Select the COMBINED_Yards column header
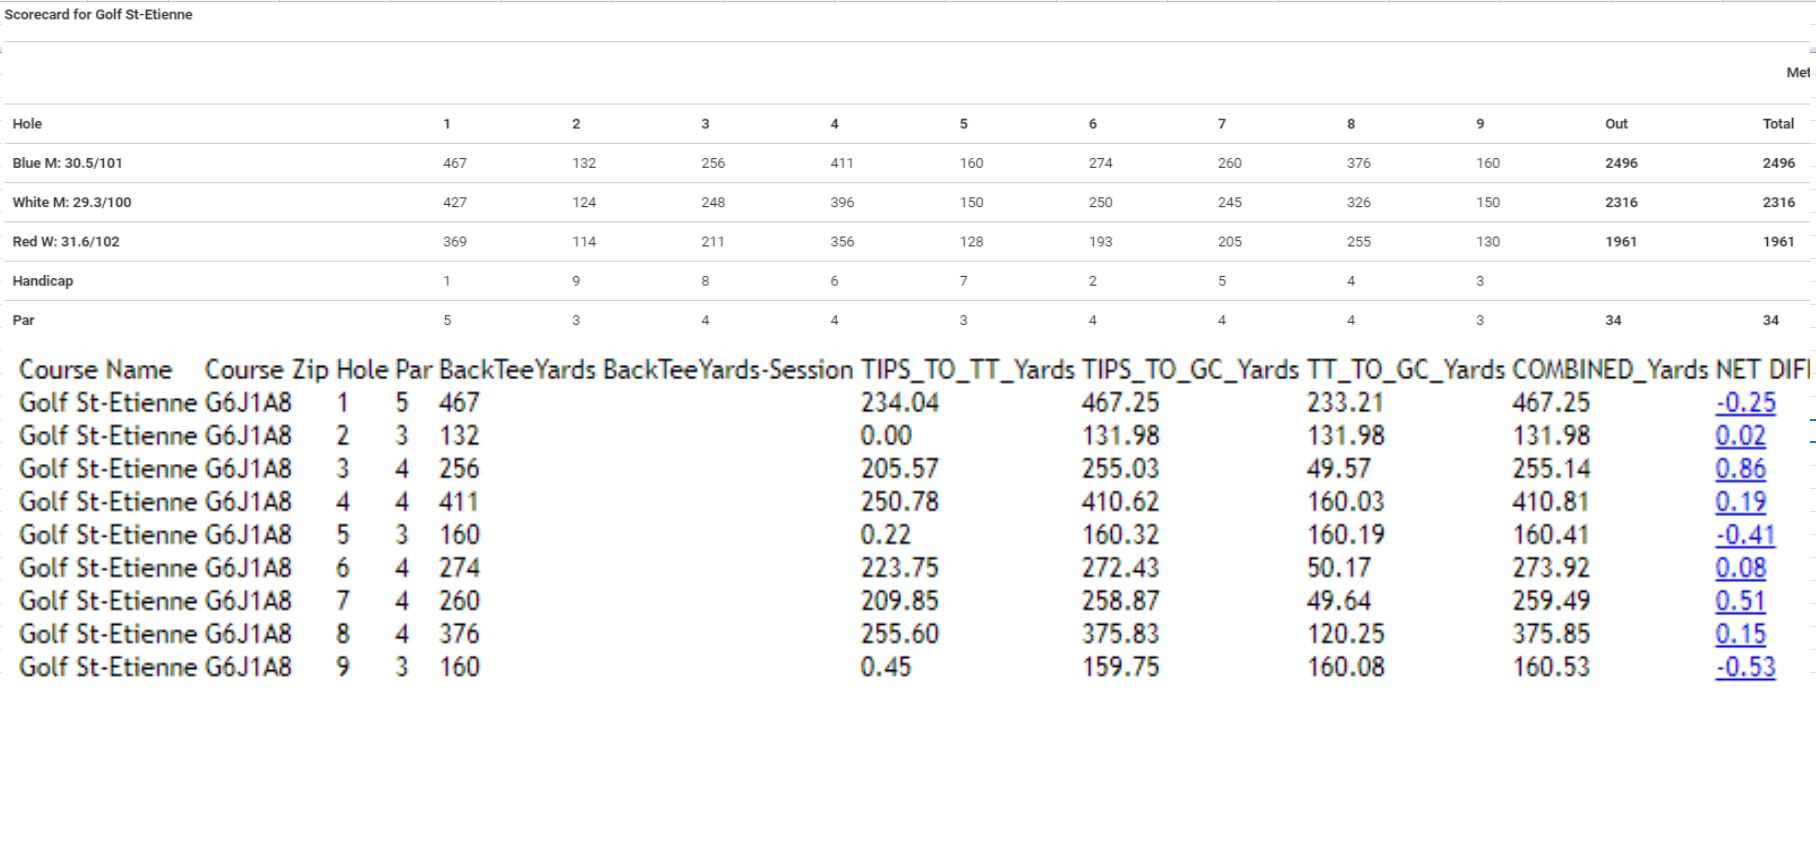Image resolution: width=1816 pixels, height=855 pixels. (1610, 370)
